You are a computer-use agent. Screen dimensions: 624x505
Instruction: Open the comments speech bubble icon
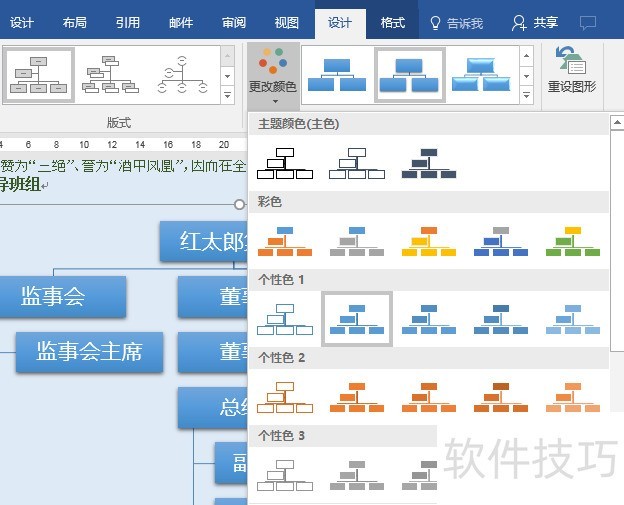pyautogui.click(x=588, y=23)
